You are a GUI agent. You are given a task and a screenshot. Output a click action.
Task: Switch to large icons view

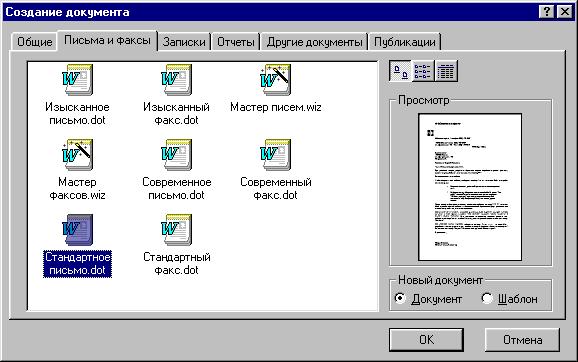[400, 71]
